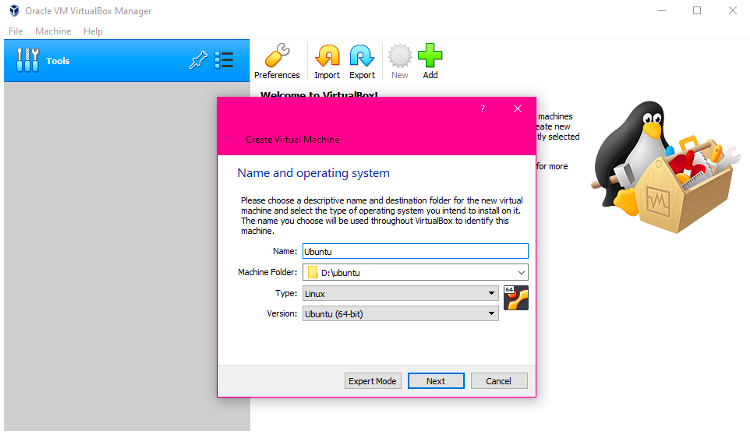Click the dialog help question mark
This screenshot has width=750, height=443.
(483, 109)
